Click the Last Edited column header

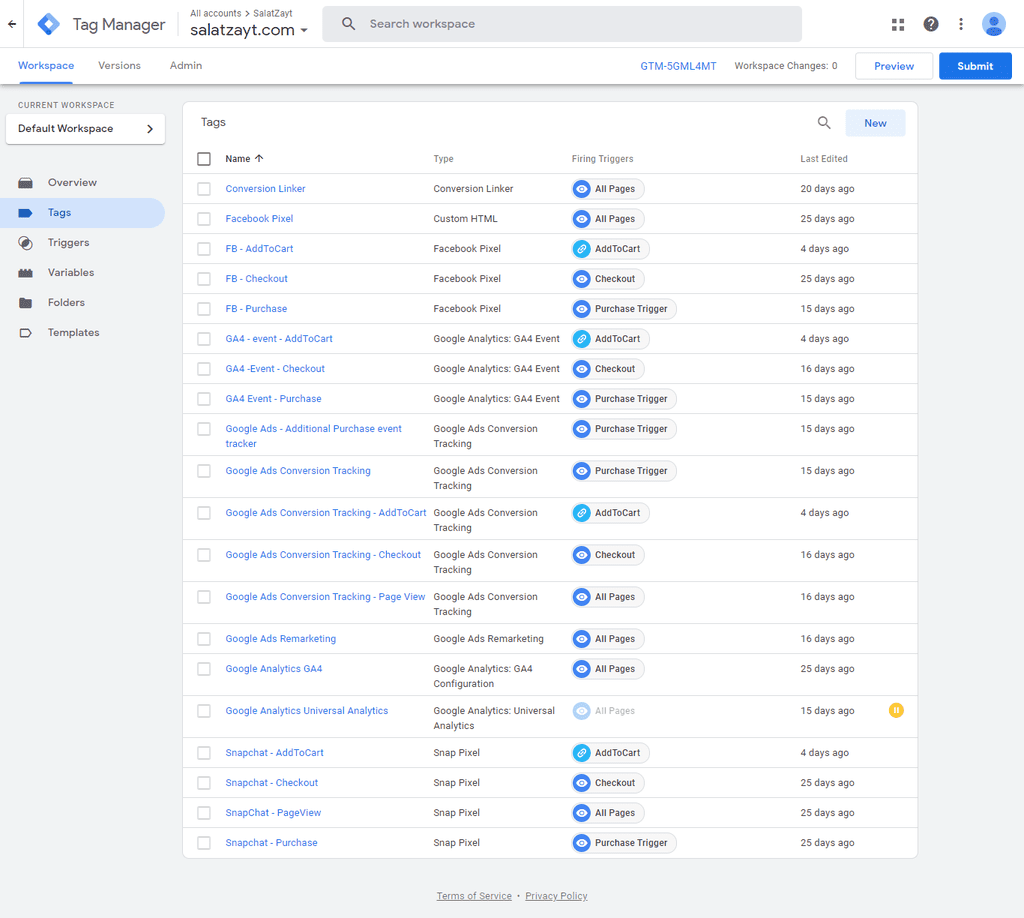point(824,159)
